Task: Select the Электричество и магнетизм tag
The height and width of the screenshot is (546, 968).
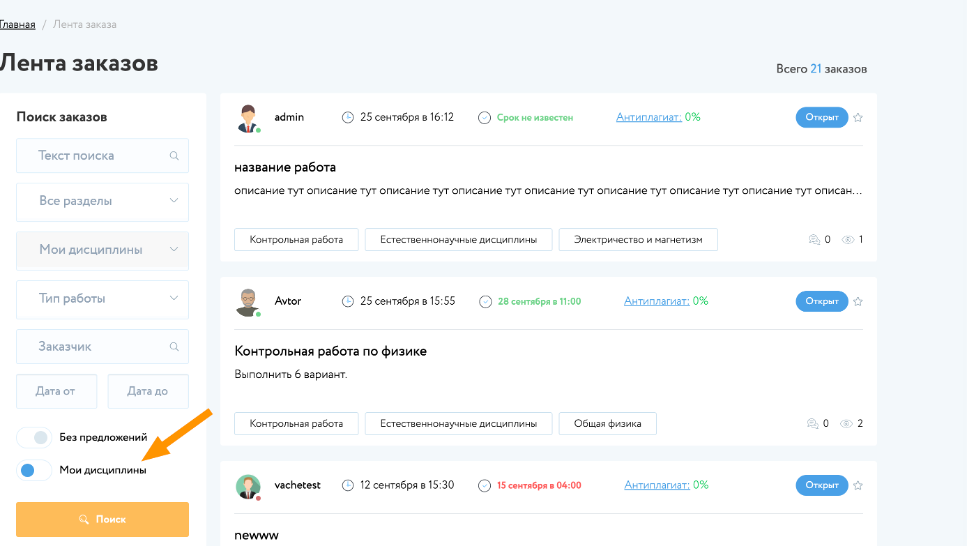Action: (x=638, y=240)
